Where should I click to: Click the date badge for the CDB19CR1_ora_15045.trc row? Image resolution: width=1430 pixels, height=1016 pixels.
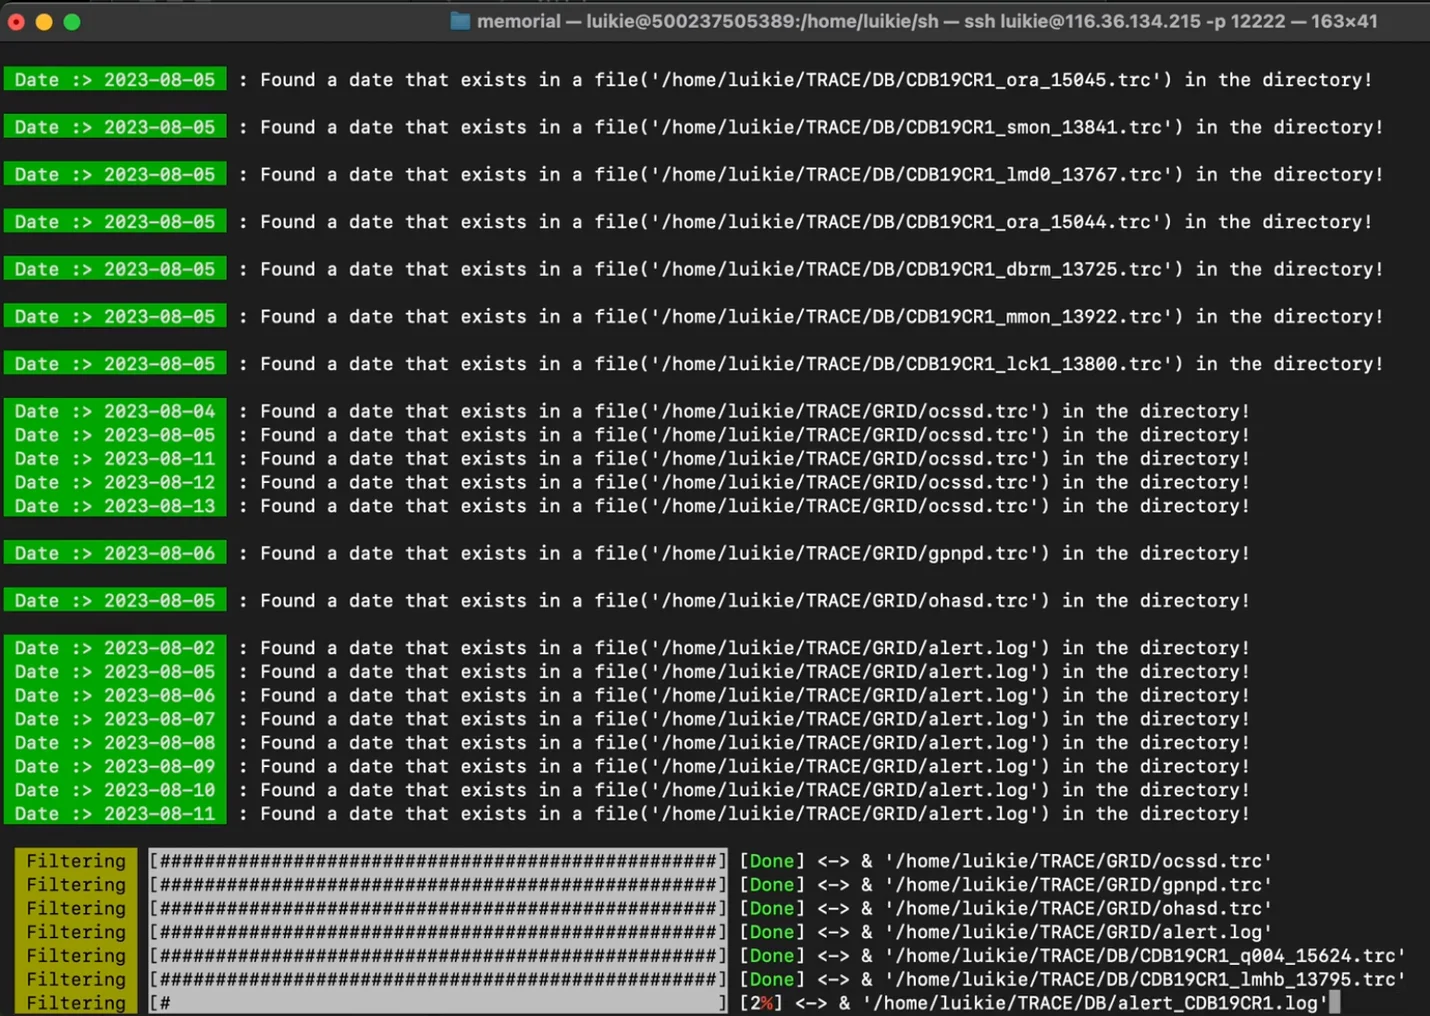coord(115,80)
